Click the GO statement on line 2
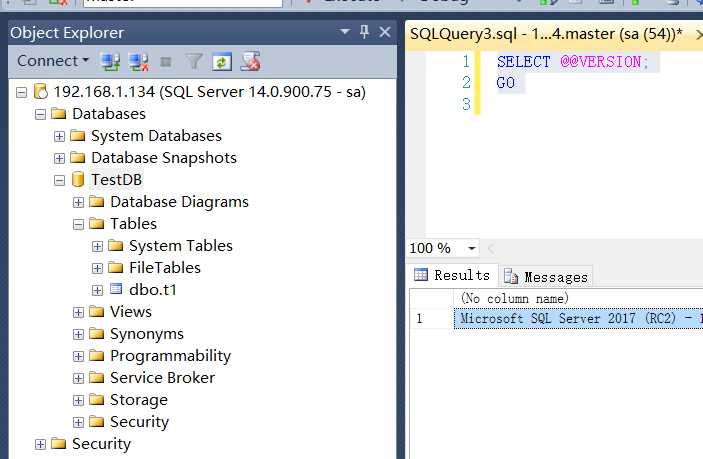Screen dimensions: 703x459 click(506, 83)
